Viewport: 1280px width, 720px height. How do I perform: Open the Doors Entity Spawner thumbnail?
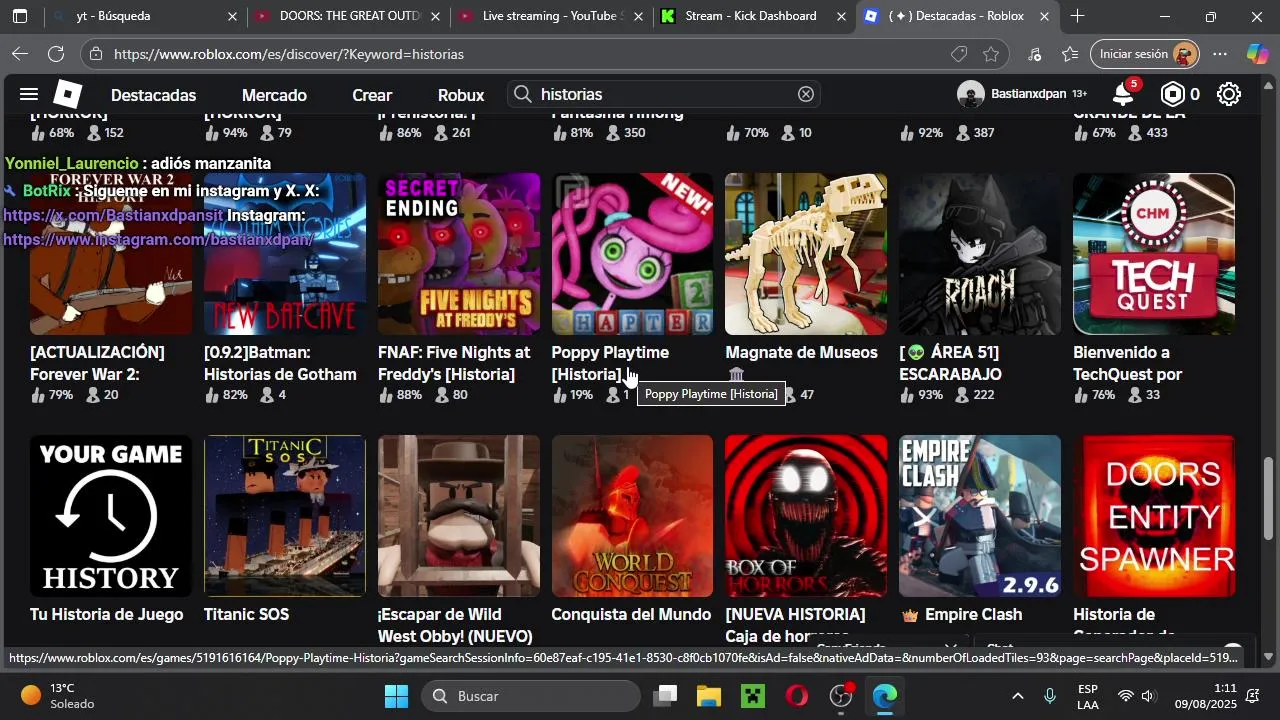(1154, 516)
